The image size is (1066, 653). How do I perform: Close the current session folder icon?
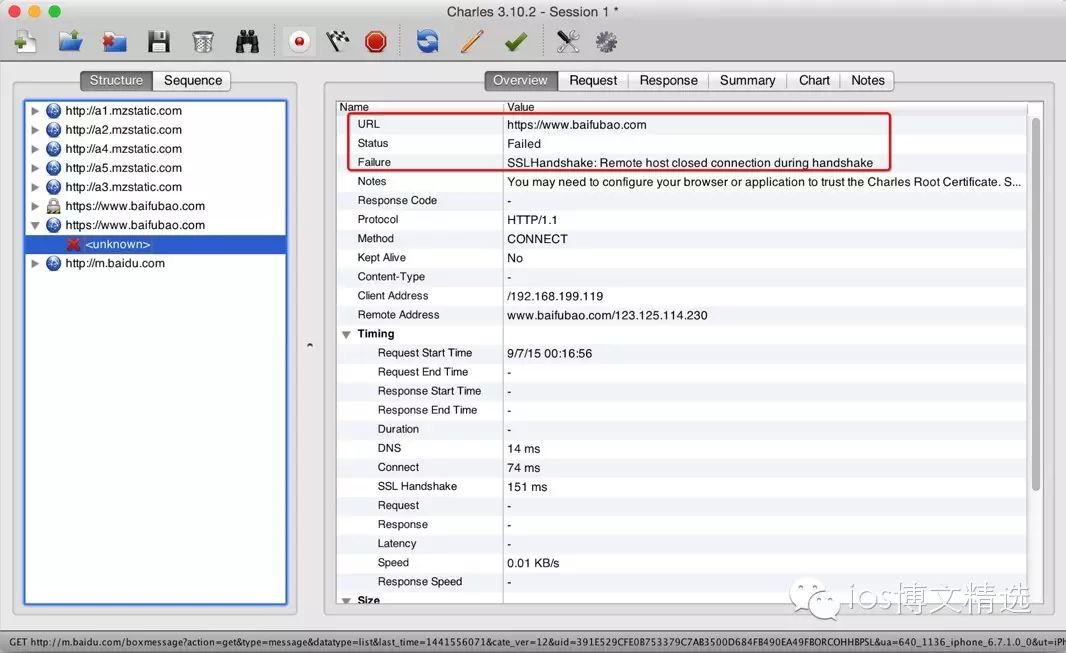coord(114,41)
